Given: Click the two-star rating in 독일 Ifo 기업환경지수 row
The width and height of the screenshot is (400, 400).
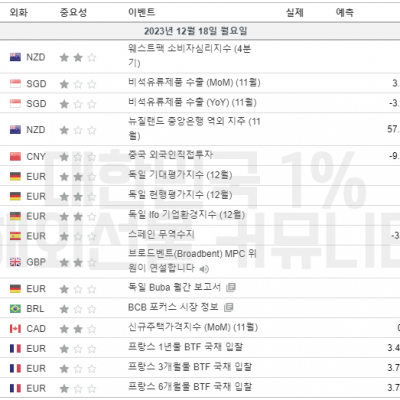Looking at the screenshot, I should tap(78, 217).
